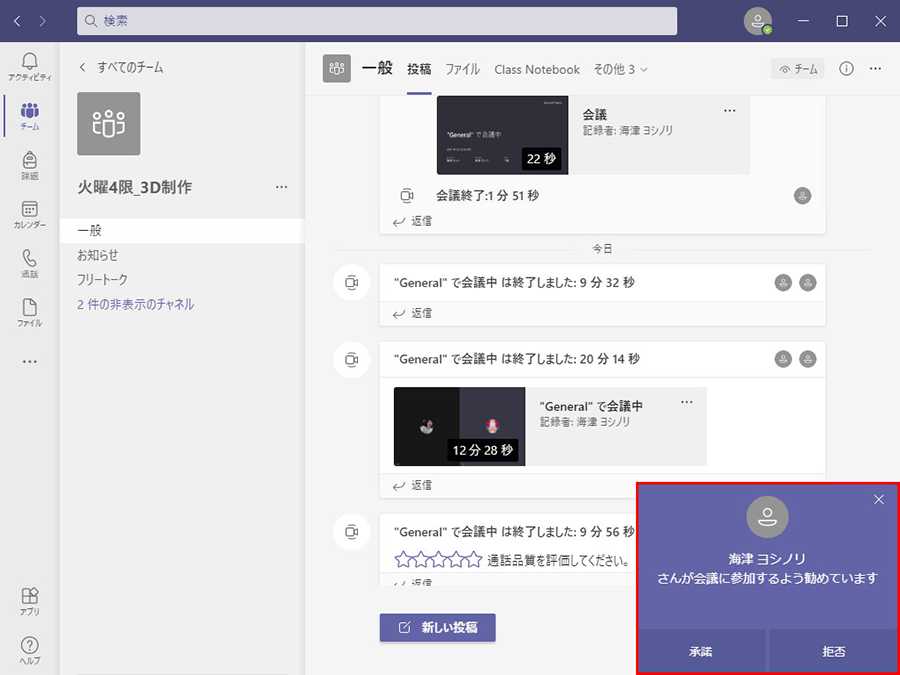Open the Calendar (カレンダー) sidebar icon
The height and width of the screenshot is (675, 900).
tap(29, 215)
